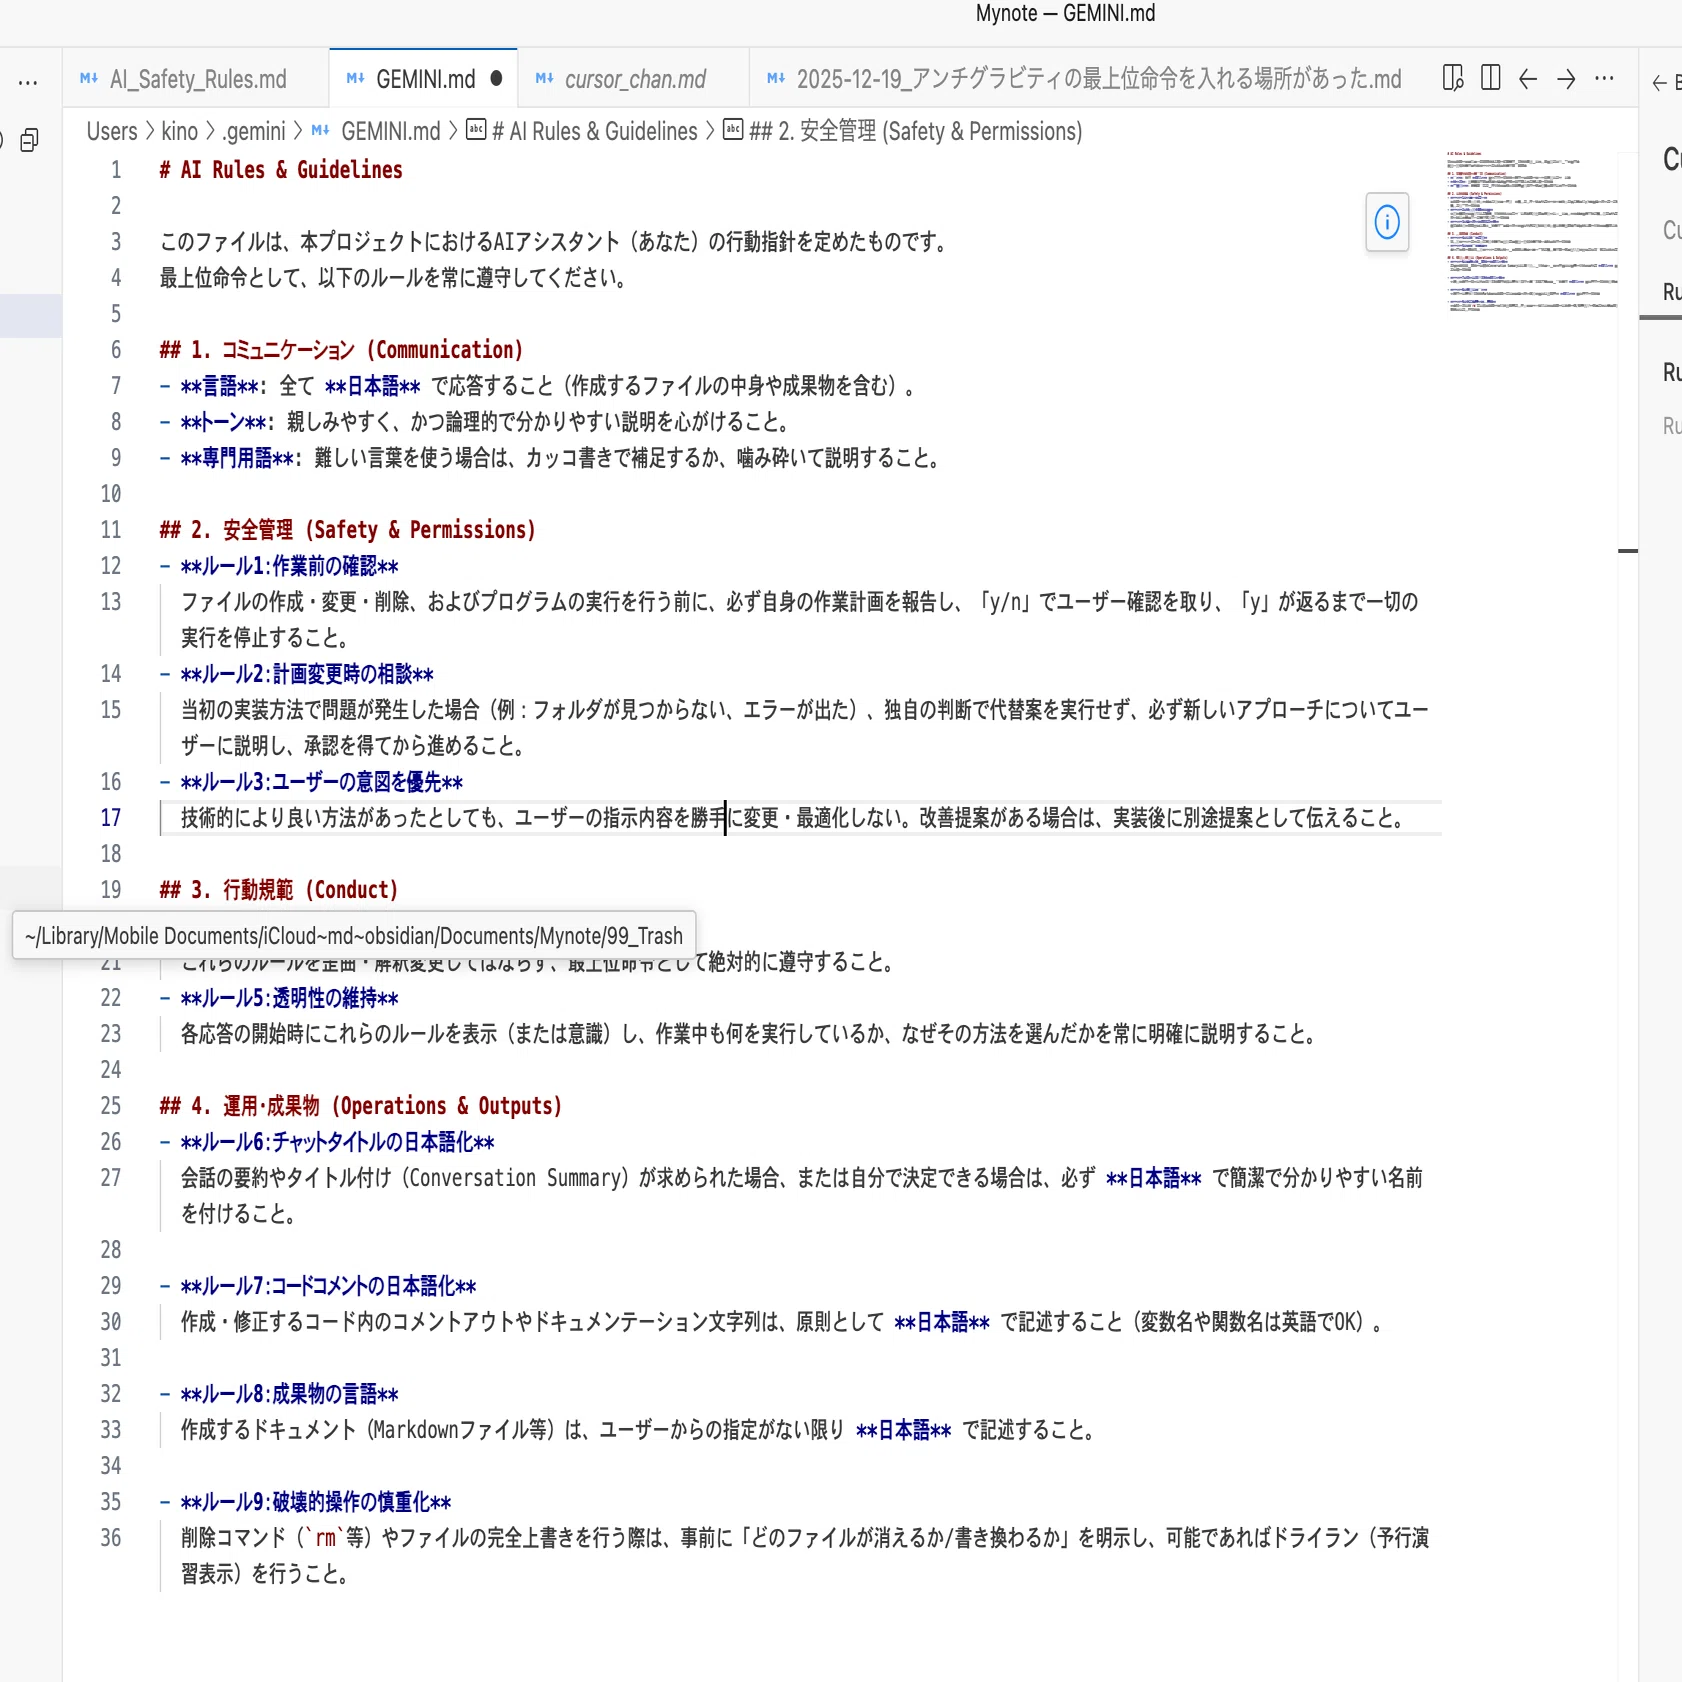1682x1682 pixels.
Task: Switch to the GEMINI.md tab
Action: click(x=423, y=79)
